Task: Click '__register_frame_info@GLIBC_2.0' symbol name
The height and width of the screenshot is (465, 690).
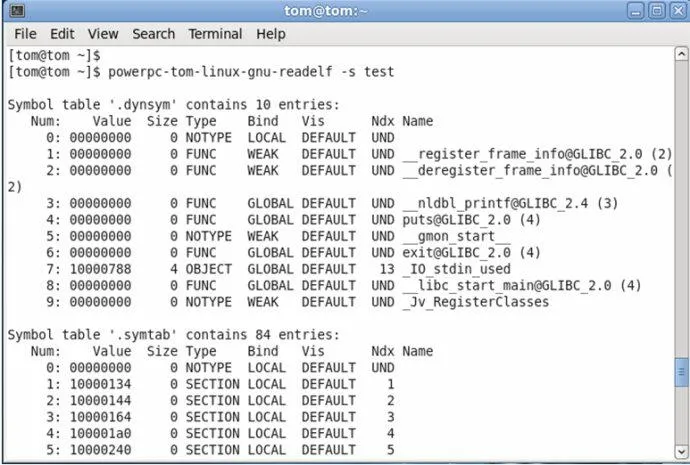Action: pyautogui.click(x=522, y=154)
